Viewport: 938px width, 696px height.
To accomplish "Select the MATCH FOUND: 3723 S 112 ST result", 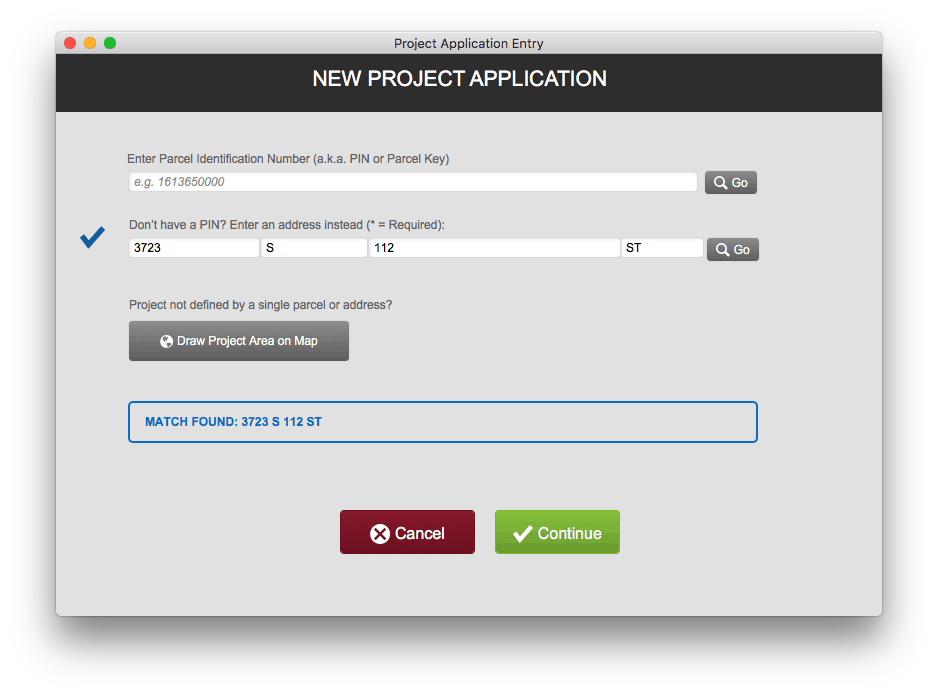I will click(x=443, y=422).
